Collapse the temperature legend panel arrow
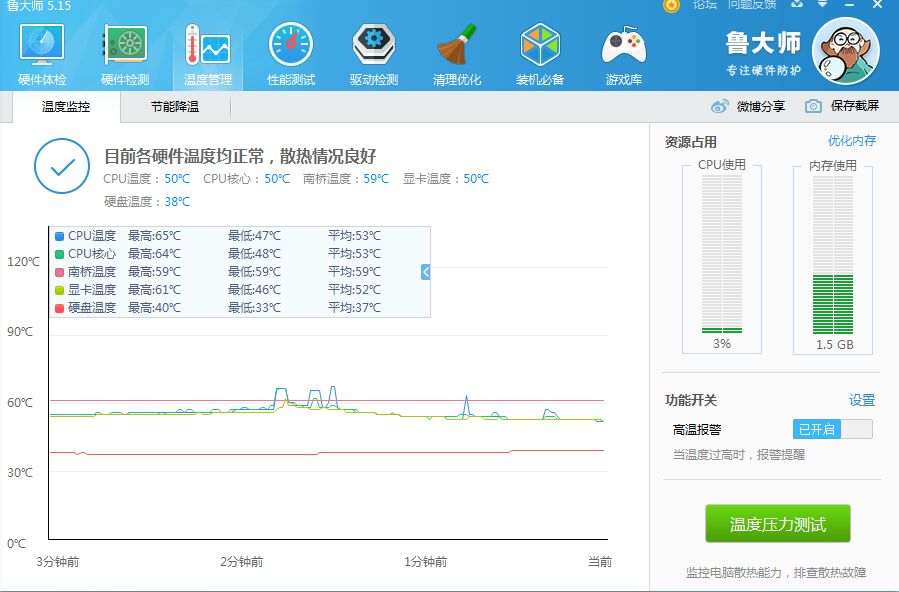Viewport: 899px width, 592px height. 425,272
